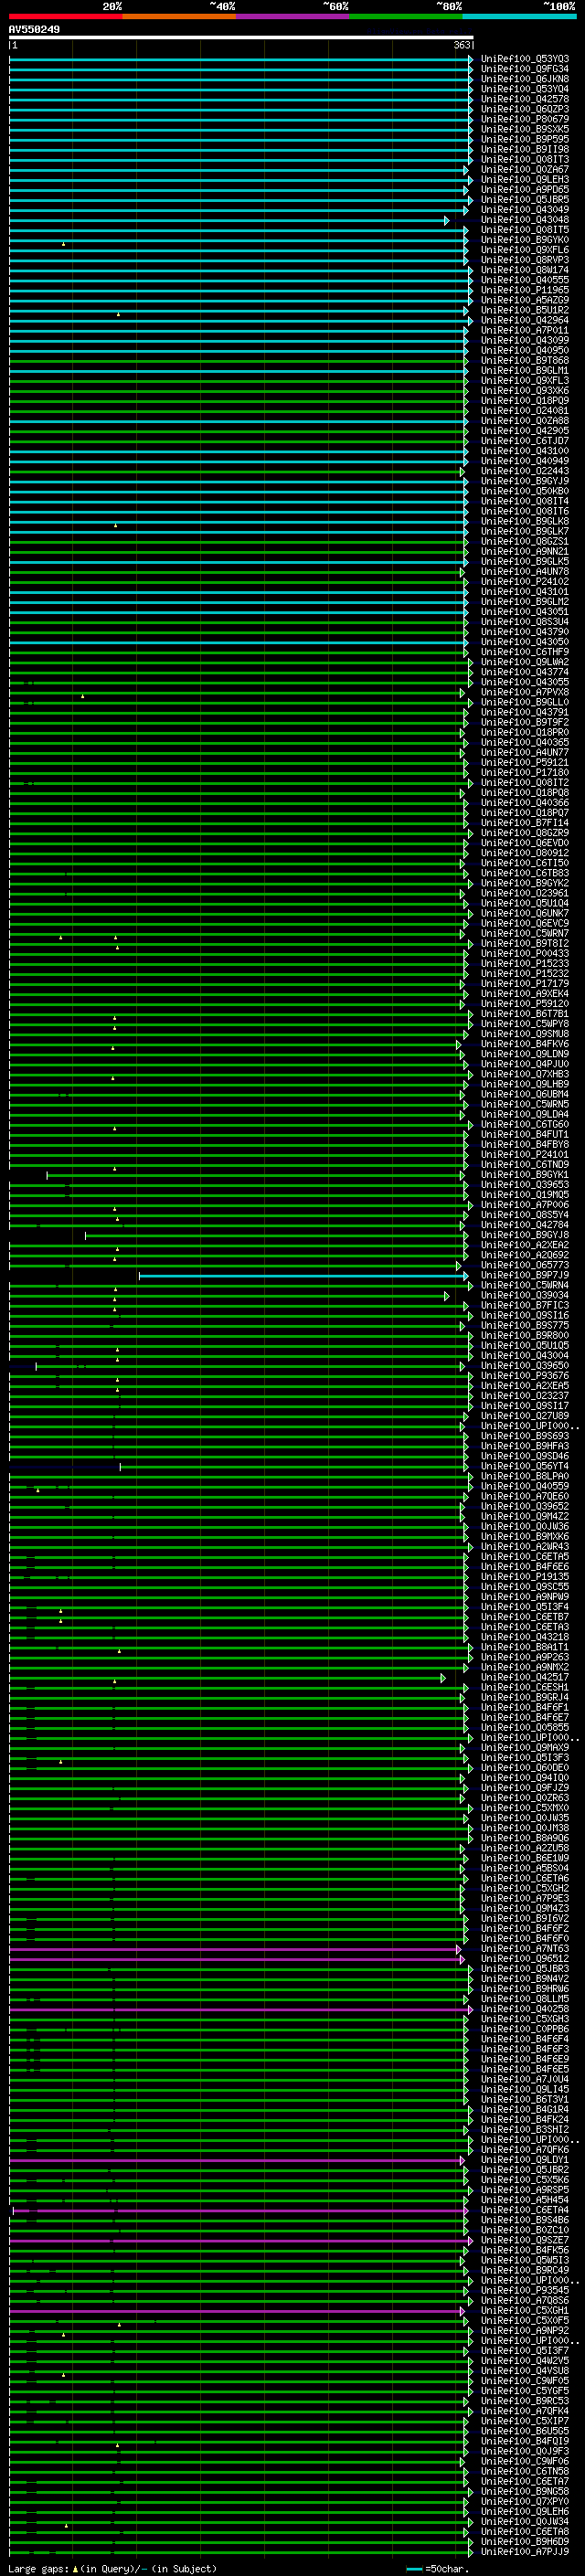
Task: Click the purple alignment bar for Q40258
Action: coord(241,2010)
